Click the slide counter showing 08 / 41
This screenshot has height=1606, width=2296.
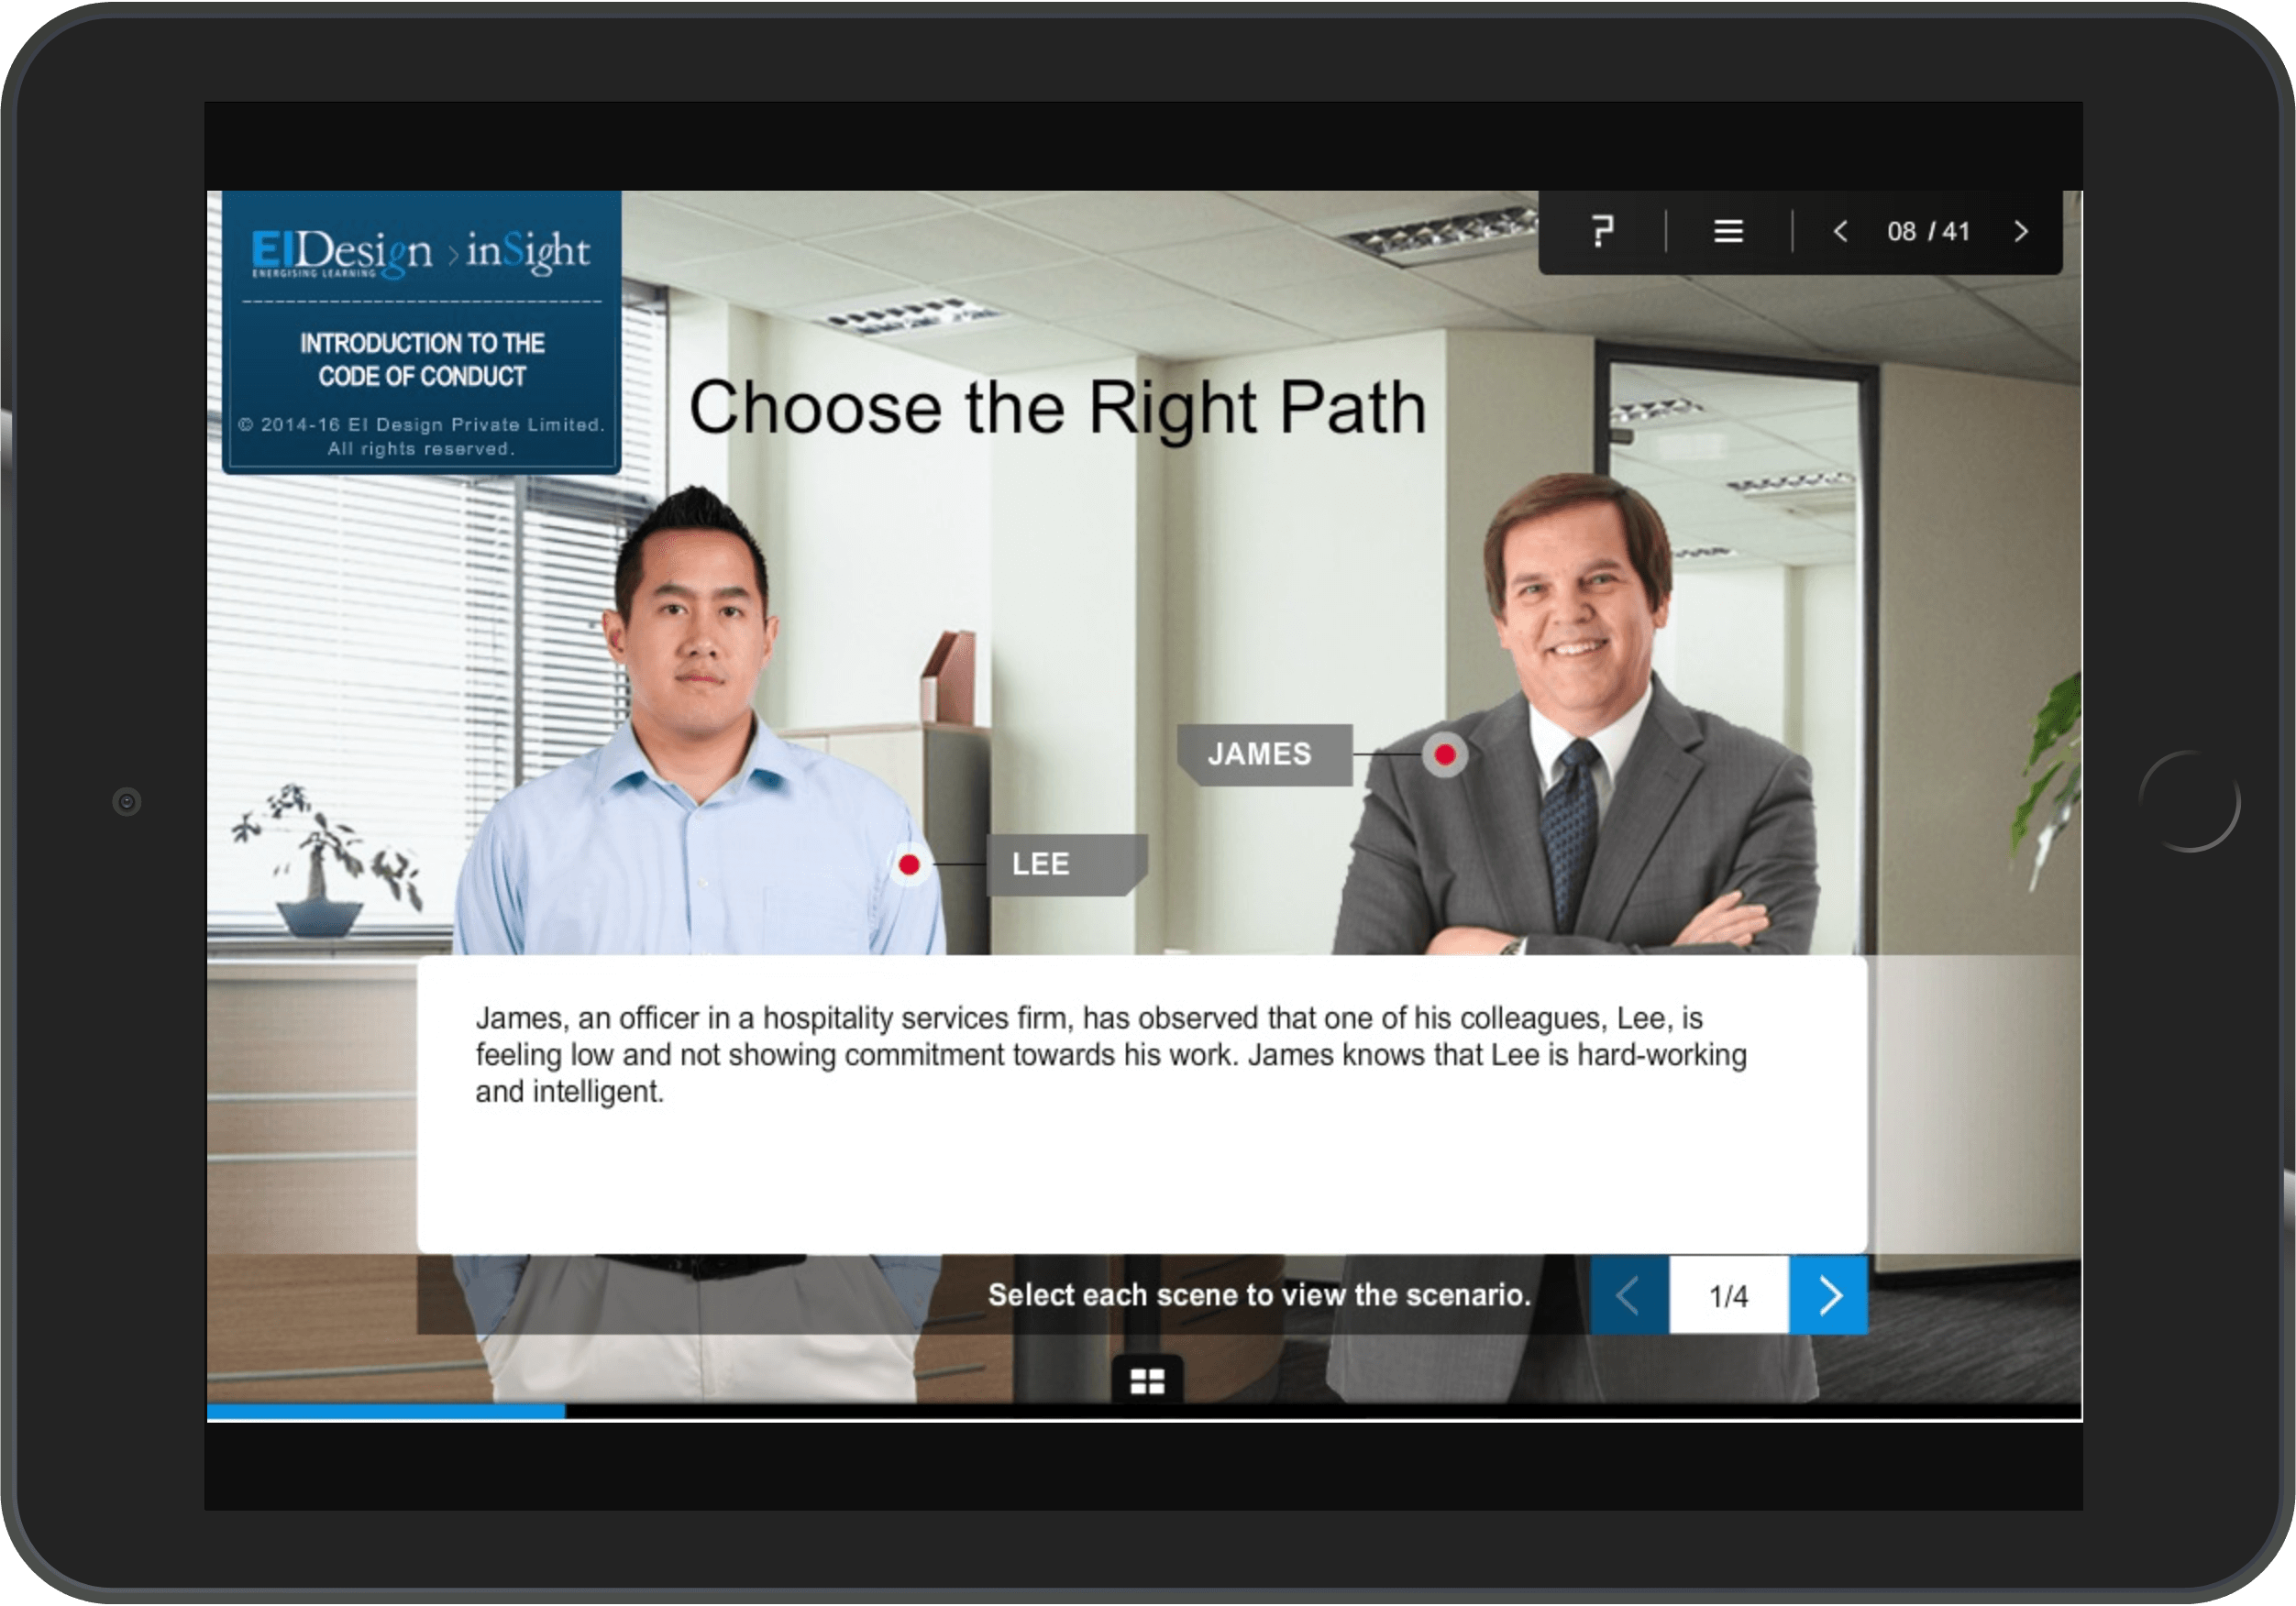[1929, 231]
